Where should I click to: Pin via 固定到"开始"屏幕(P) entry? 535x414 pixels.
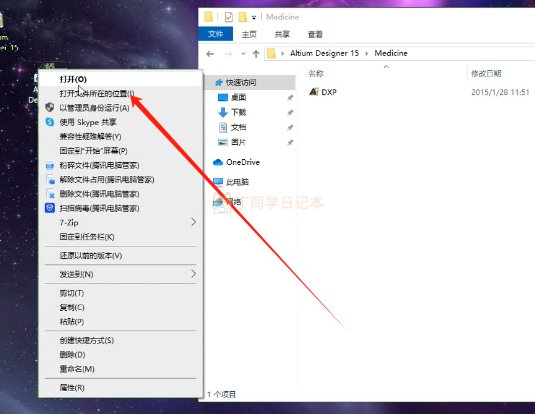point(120,151)
